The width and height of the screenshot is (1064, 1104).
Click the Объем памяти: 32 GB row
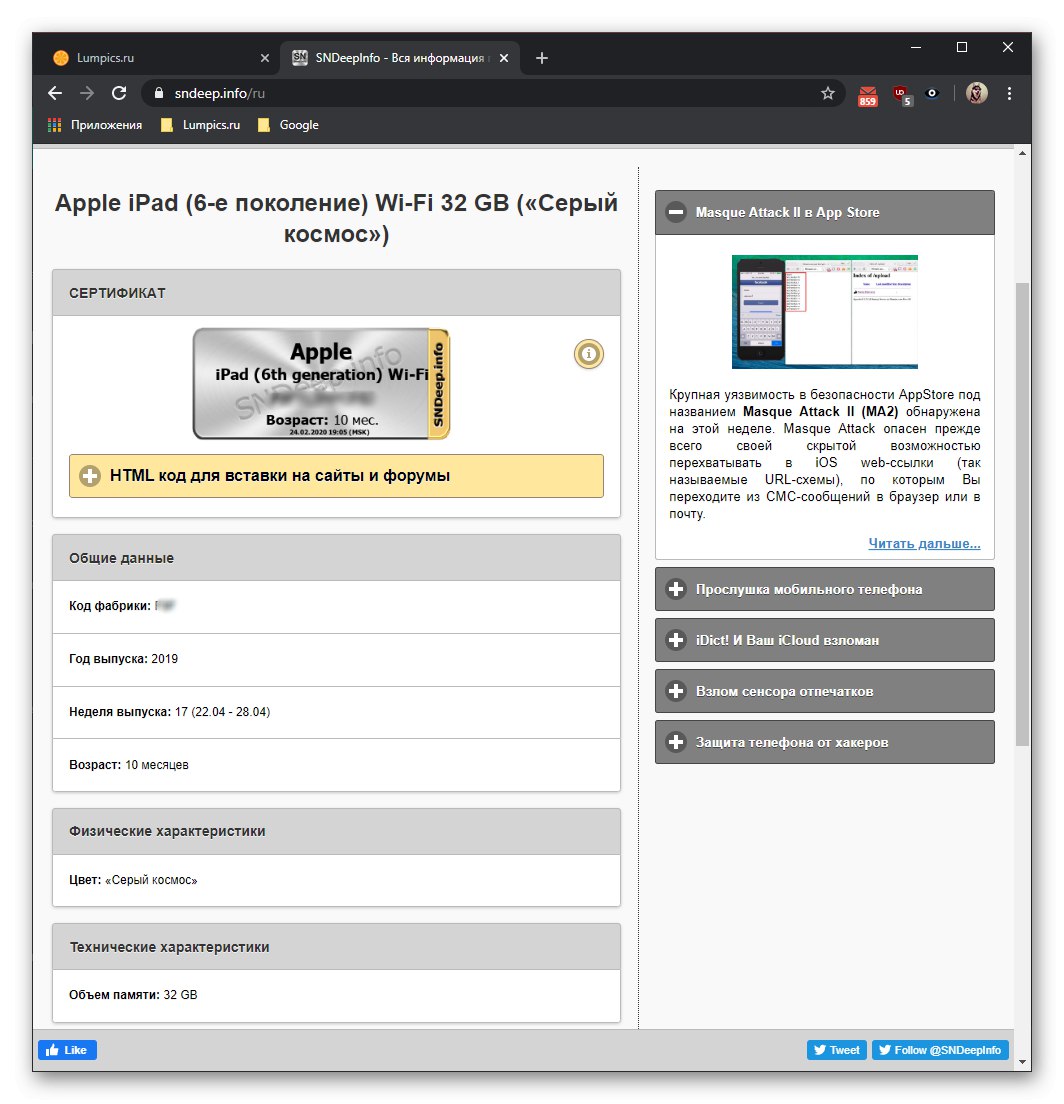tap(336, 996)
